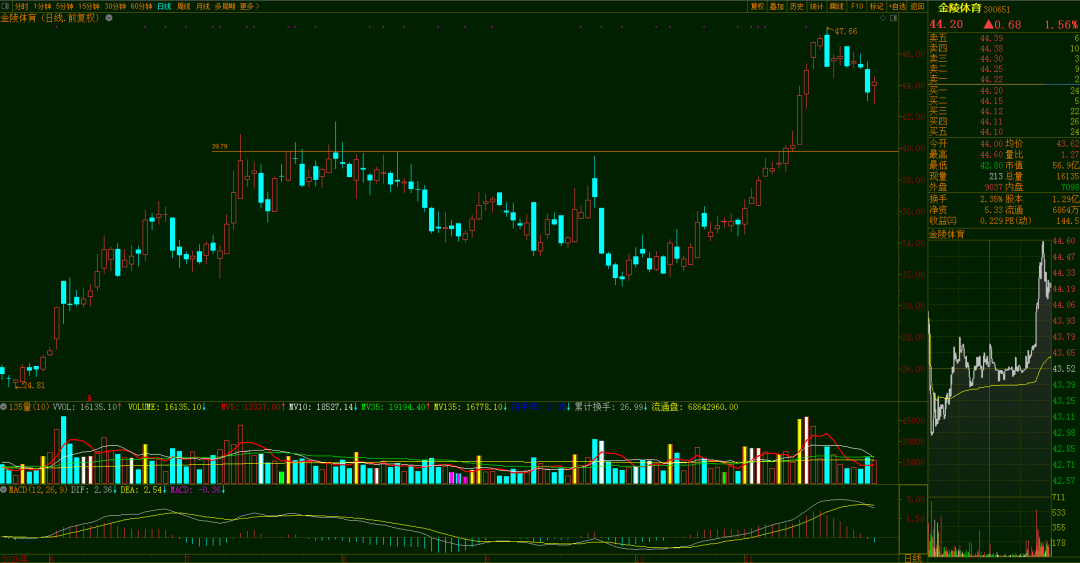
Task: Switch to the 日线 daily chart
Action: (x=164, y=6)
